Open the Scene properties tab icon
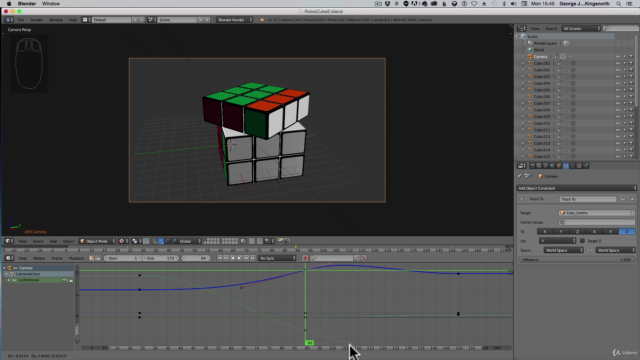The image size is (640, 360). tap(545, 166)
